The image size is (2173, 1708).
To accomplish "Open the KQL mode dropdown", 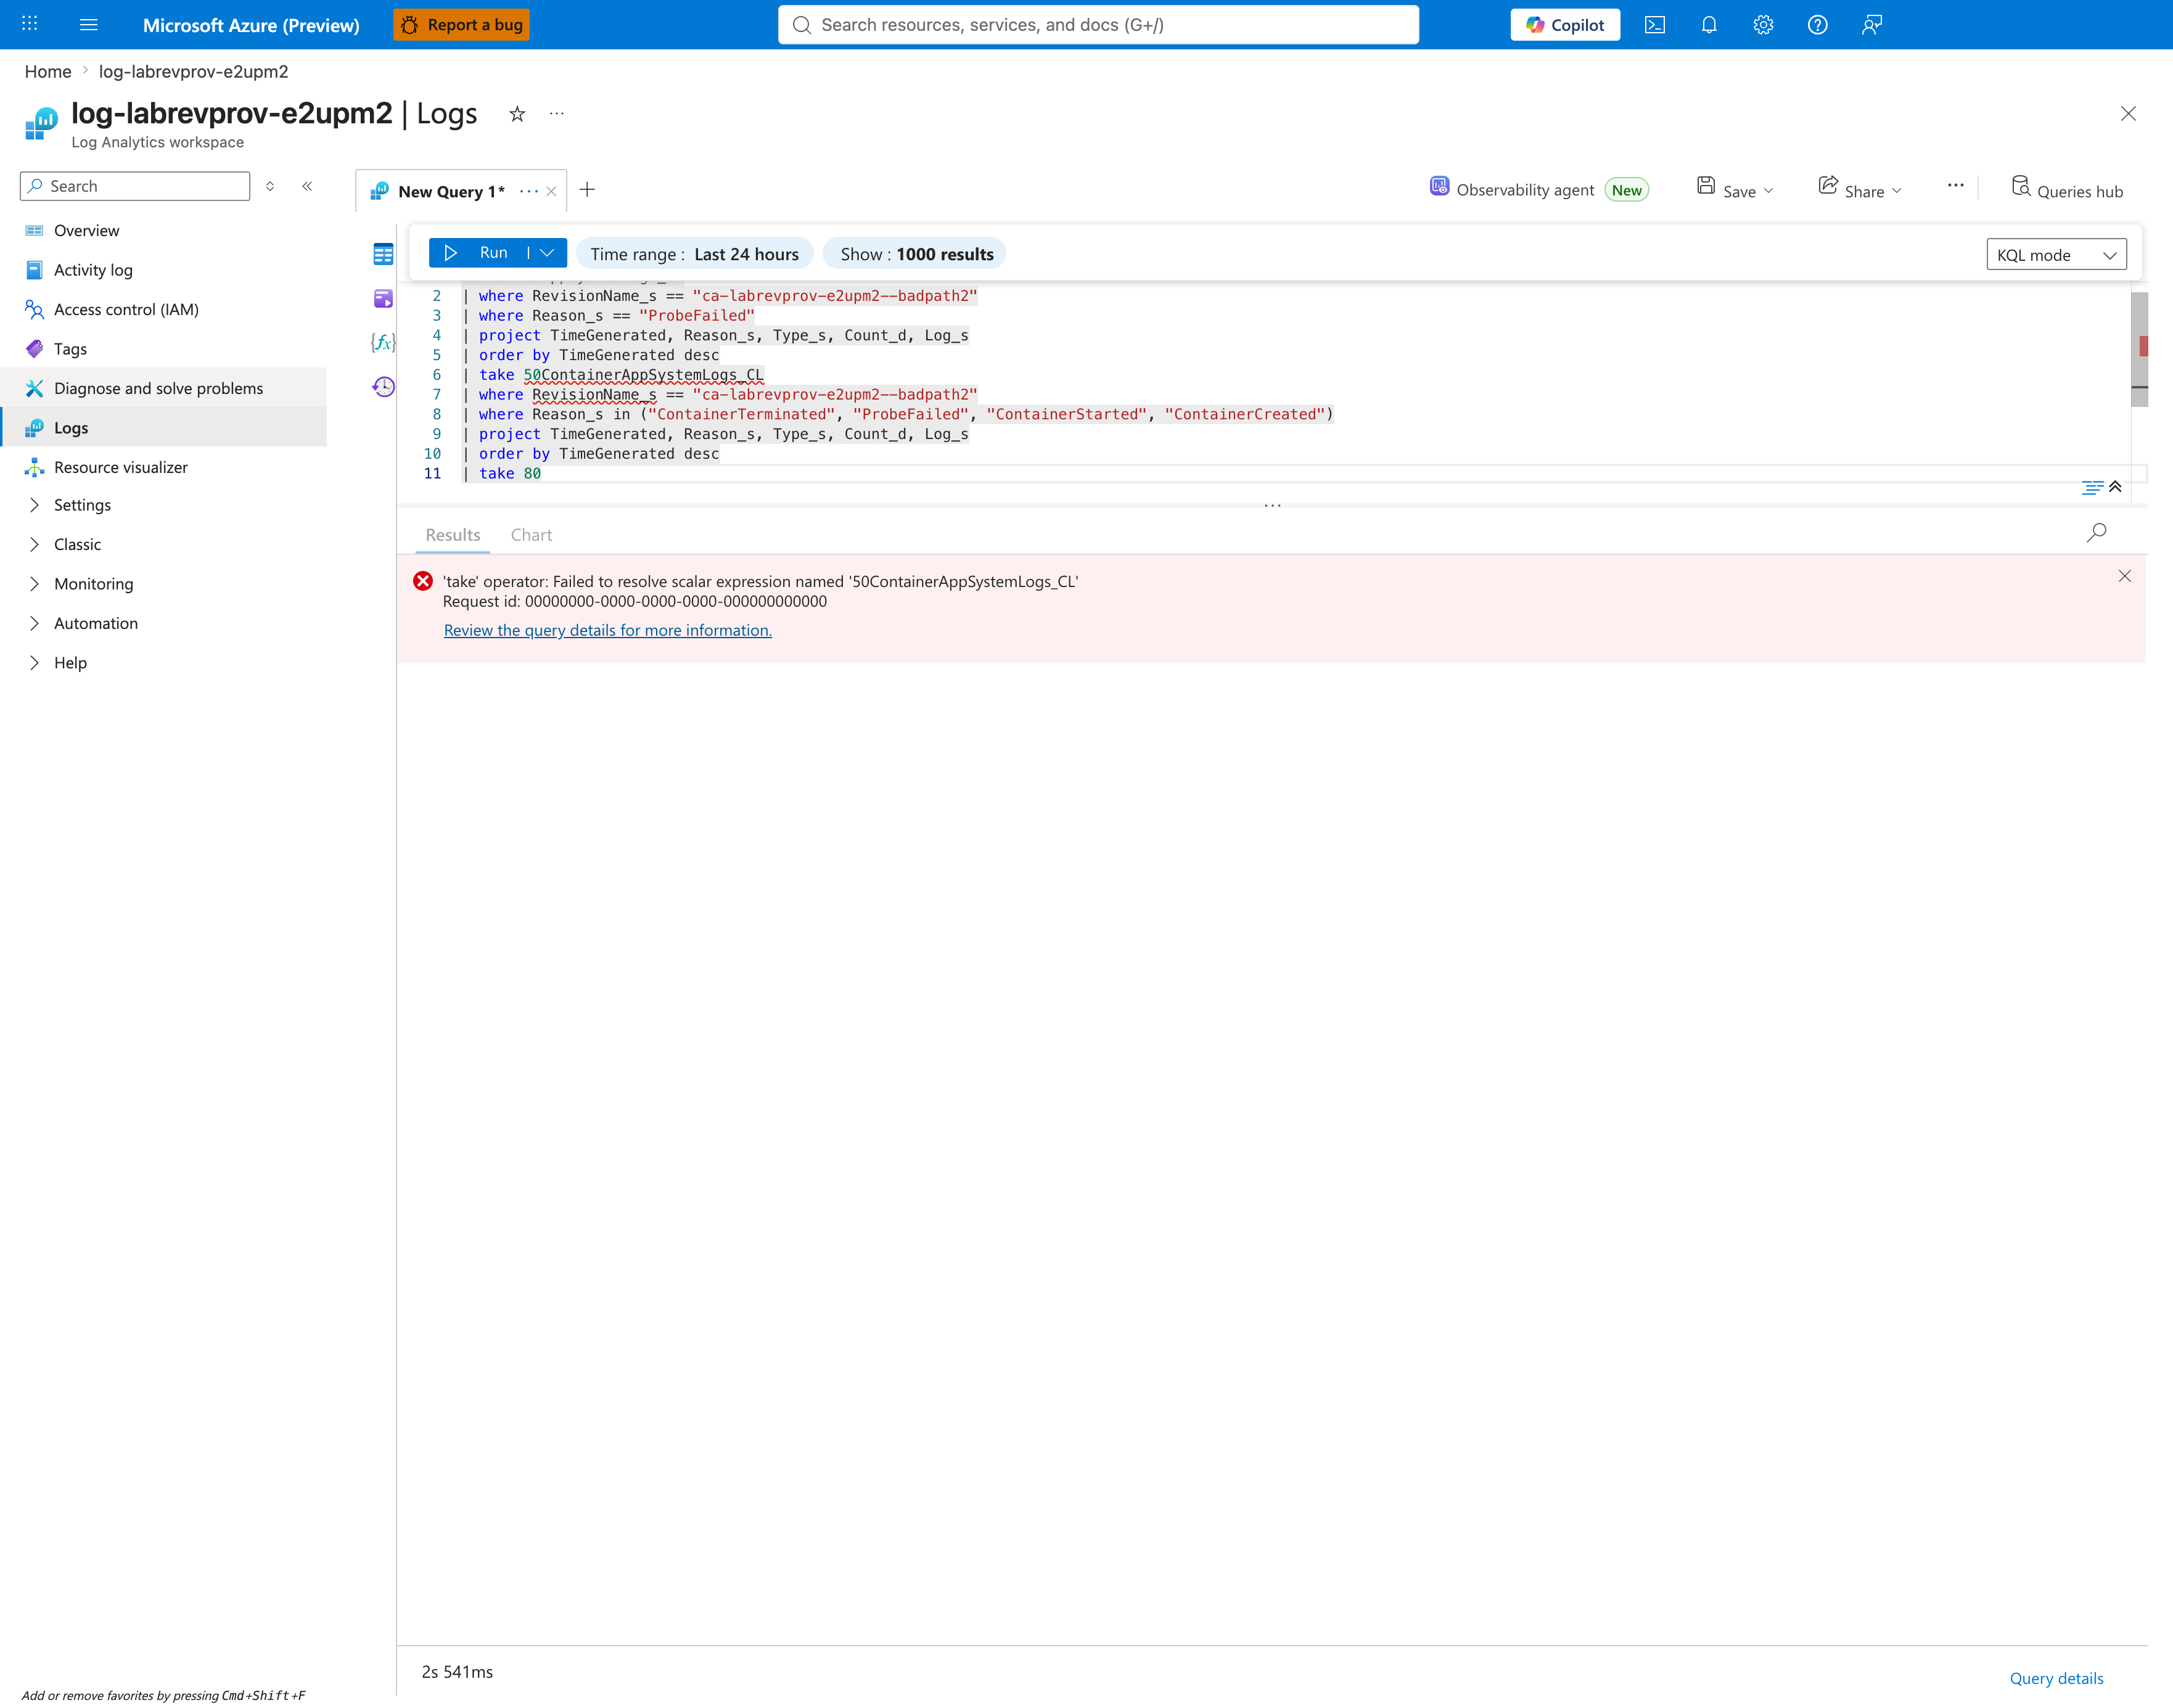I will (x=2056, y=255).
